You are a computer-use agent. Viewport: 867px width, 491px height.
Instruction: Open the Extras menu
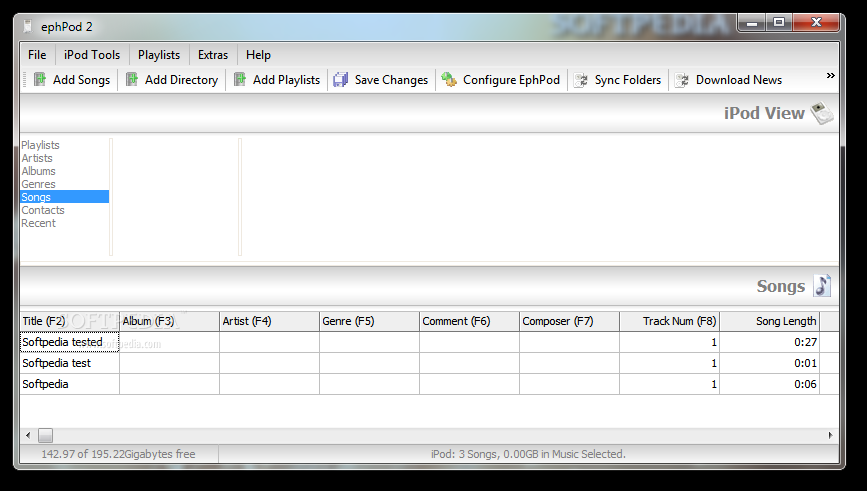[x=212, y=55]
